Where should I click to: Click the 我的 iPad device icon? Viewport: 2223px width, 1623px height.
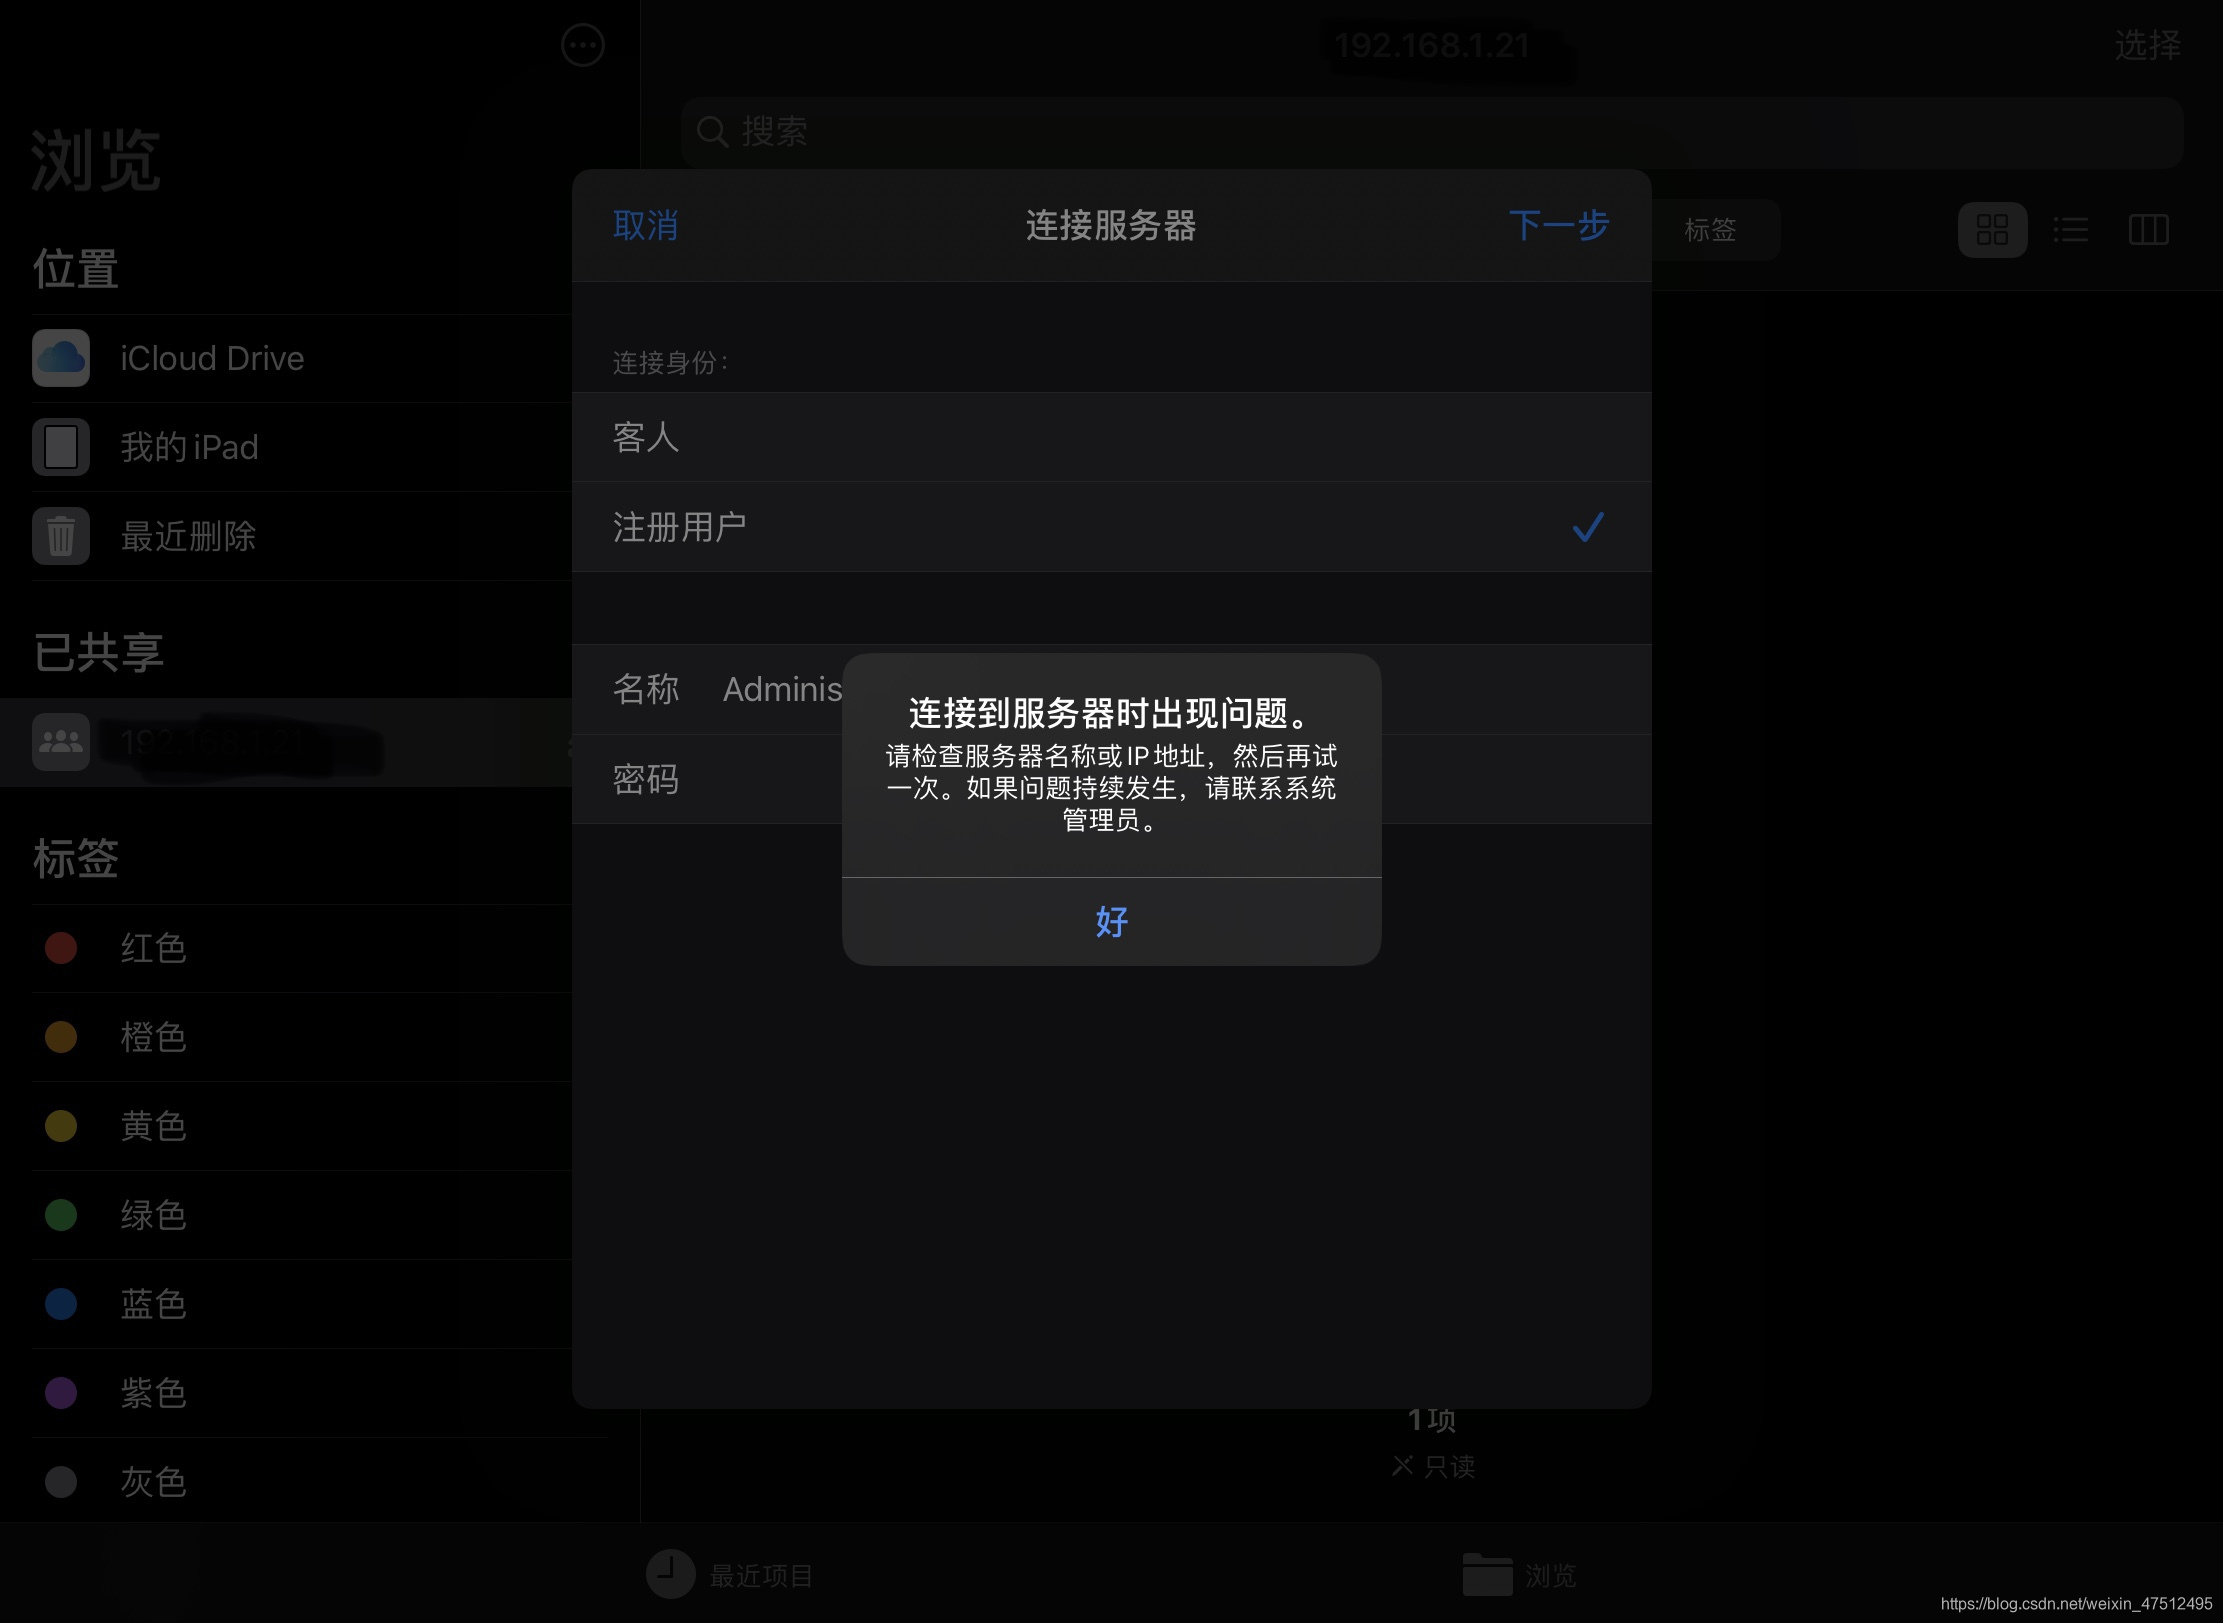(61, 447)
